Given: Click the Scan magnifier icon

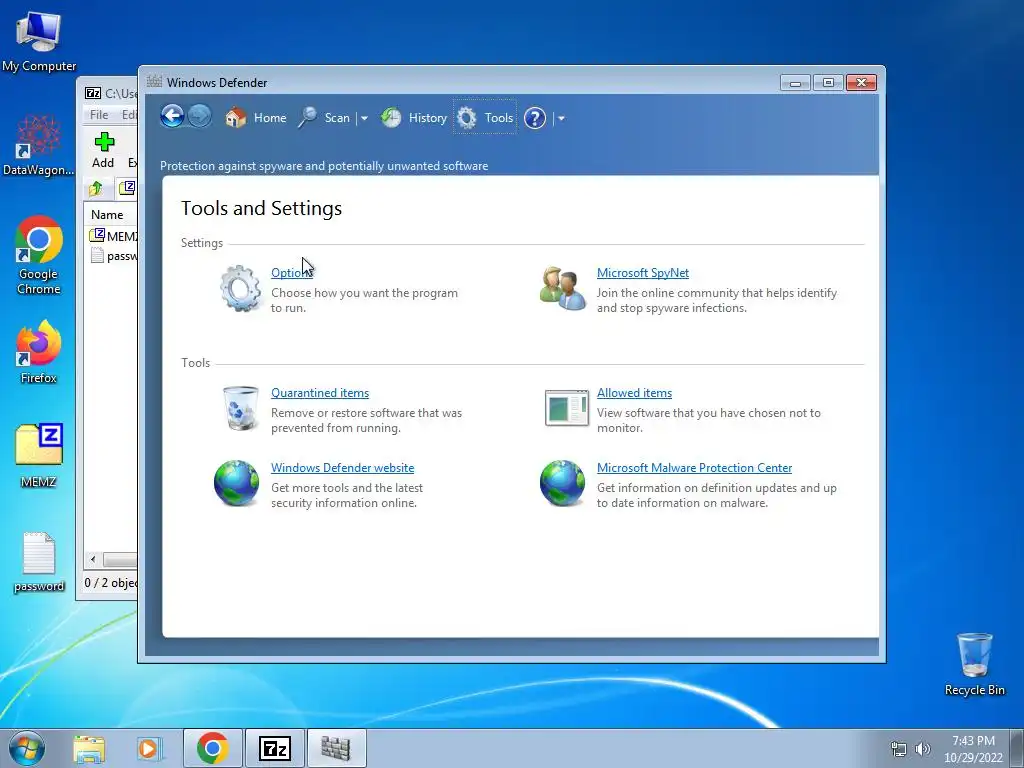Looking at the screenshot, I should coord(307,118).
